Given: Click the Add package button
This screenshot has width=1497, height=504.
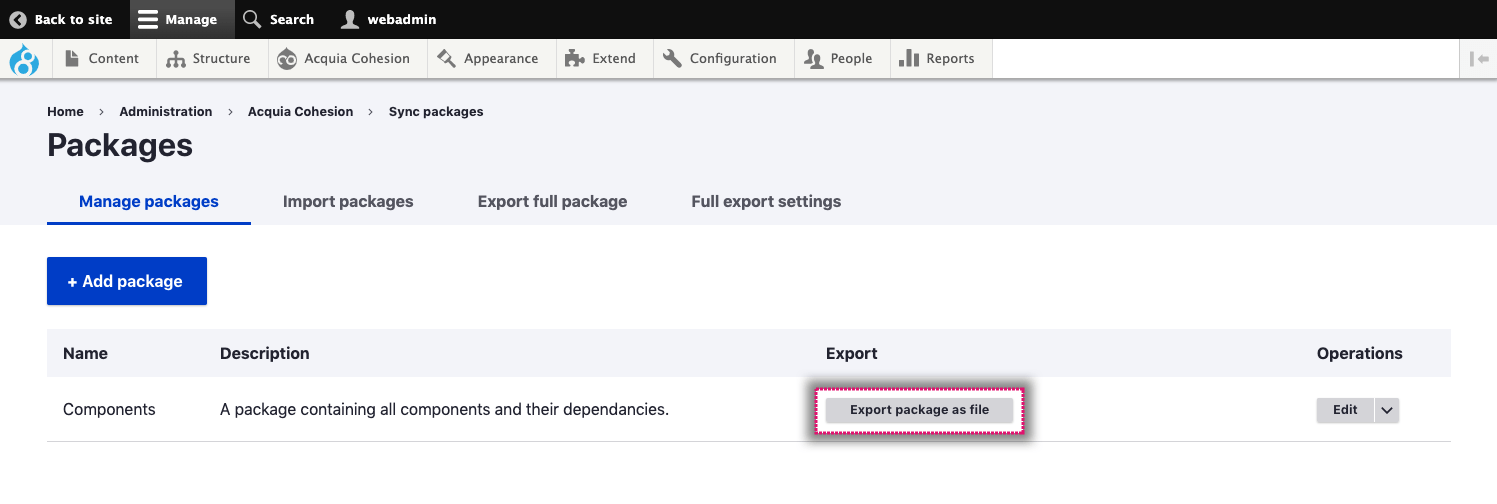Looking at the screenshot, I should pyautogui.click(x=127, y=281).
